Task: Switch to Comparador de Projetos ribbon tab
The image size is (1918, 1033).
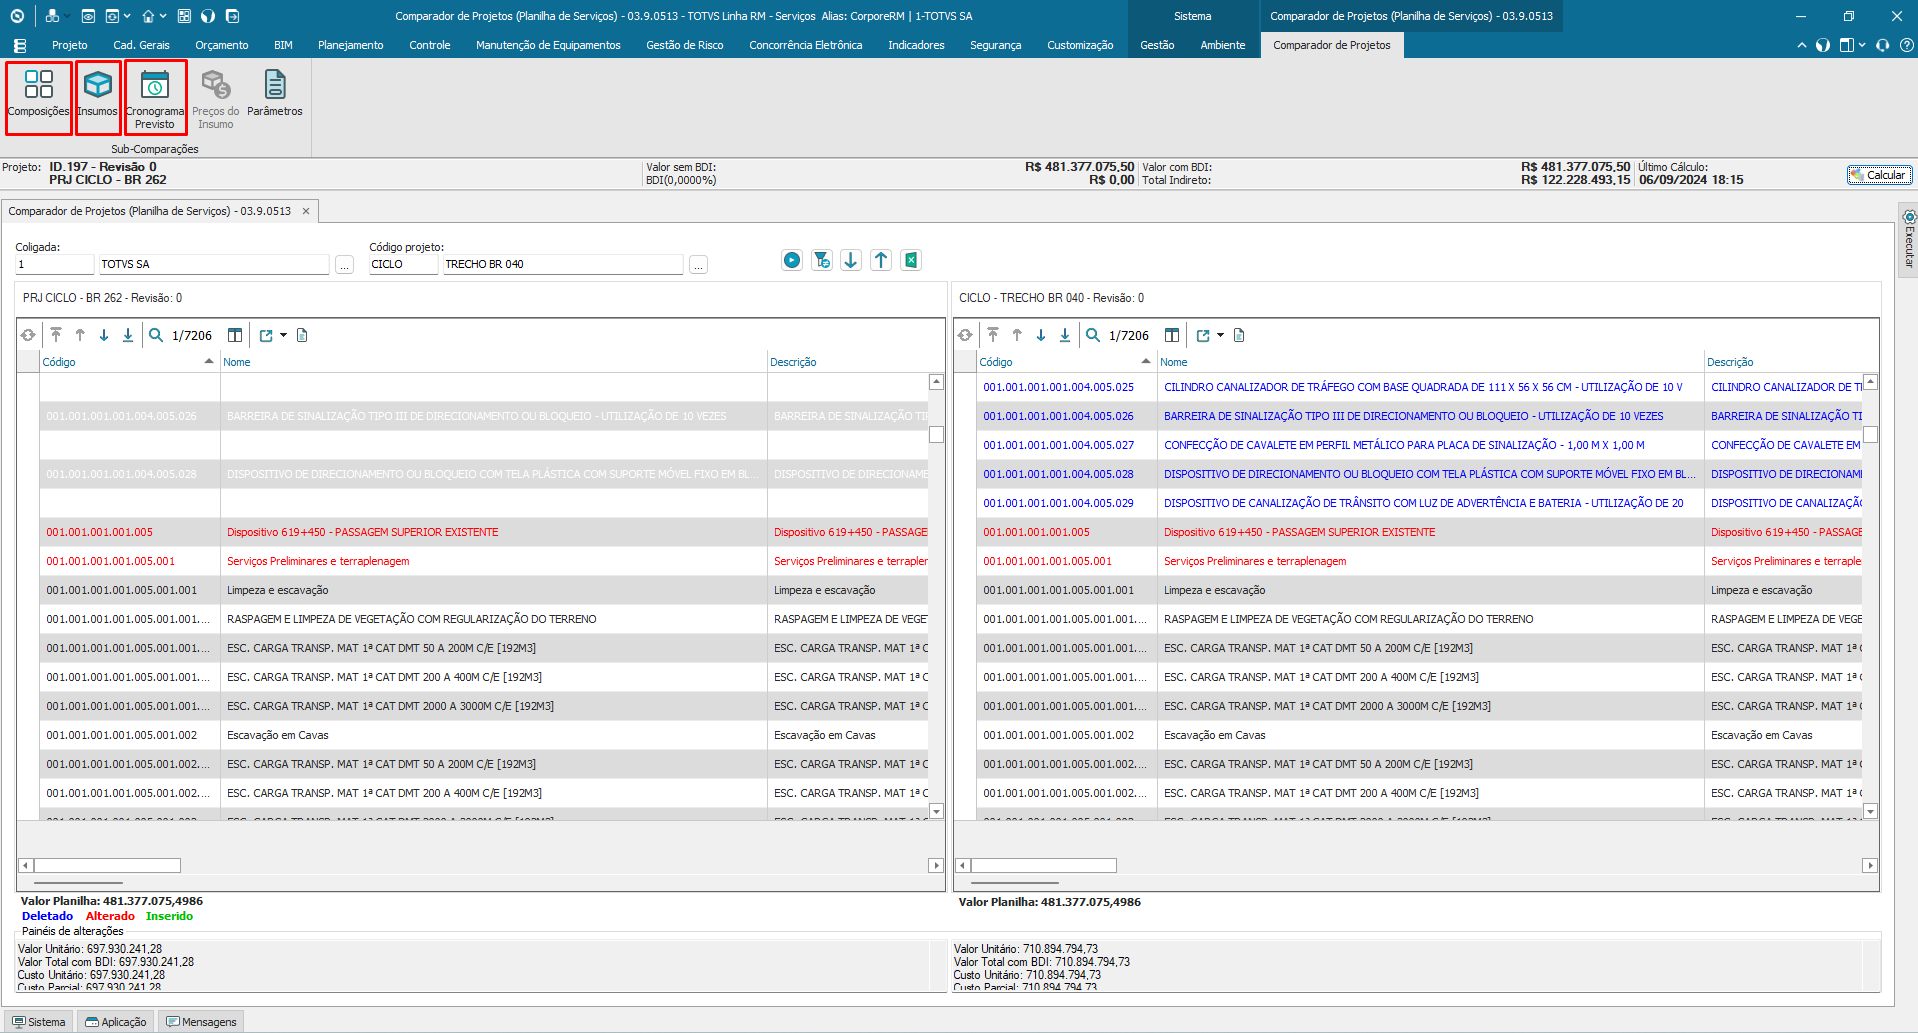Action: click(x=1332, y=45)
